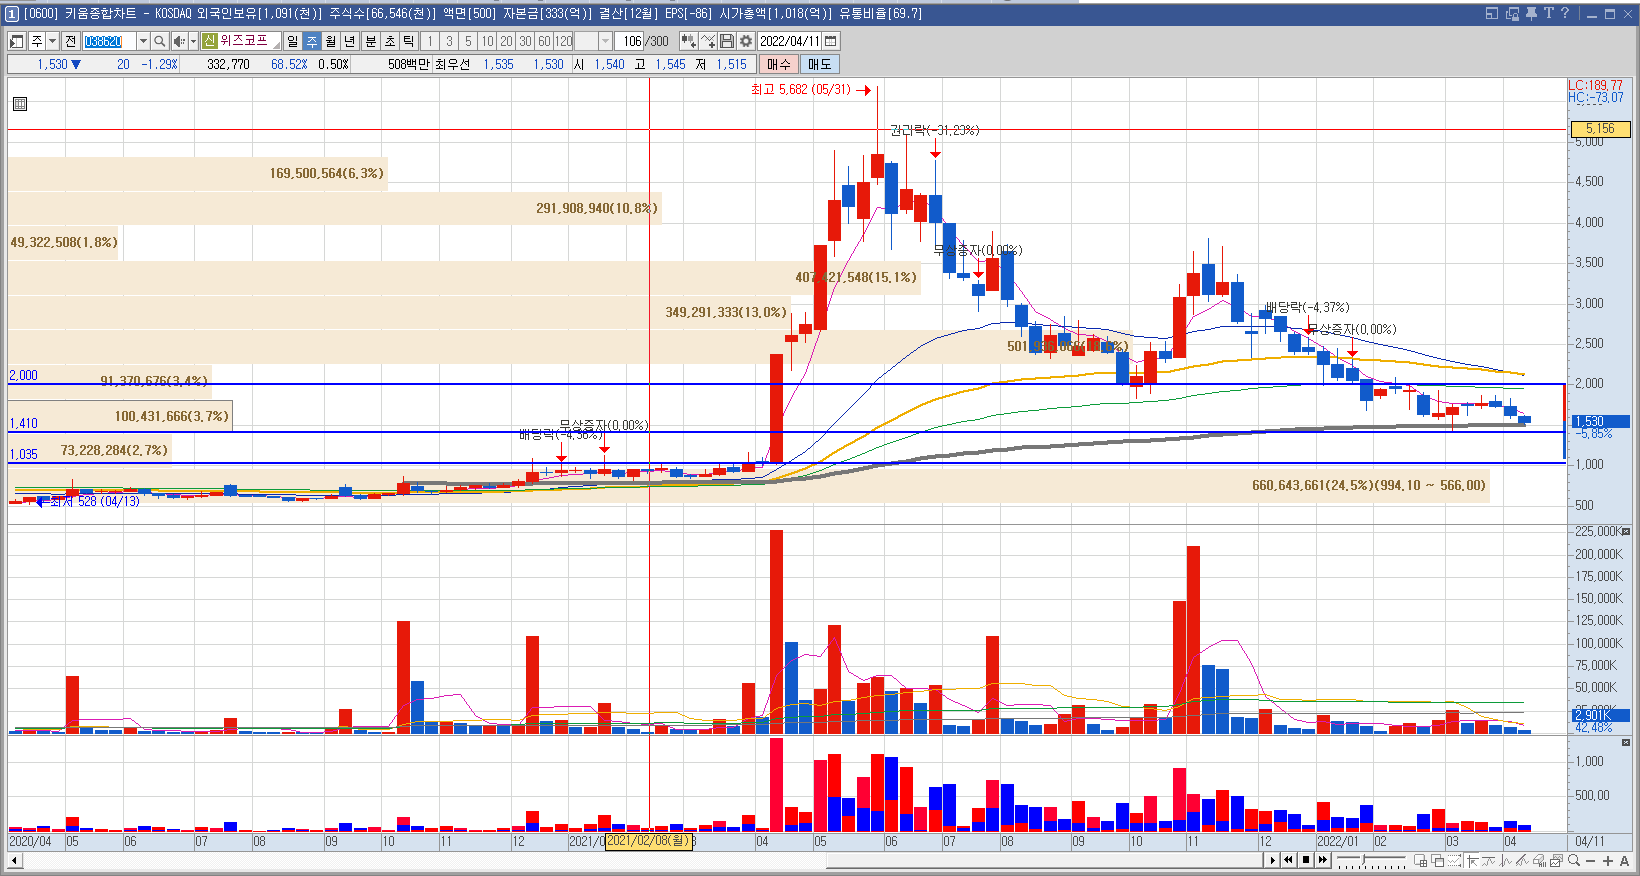The image size is (1640, 876).
Task: Click the fast-forward button on bottom bar
Action: (x=1323, y=860)
